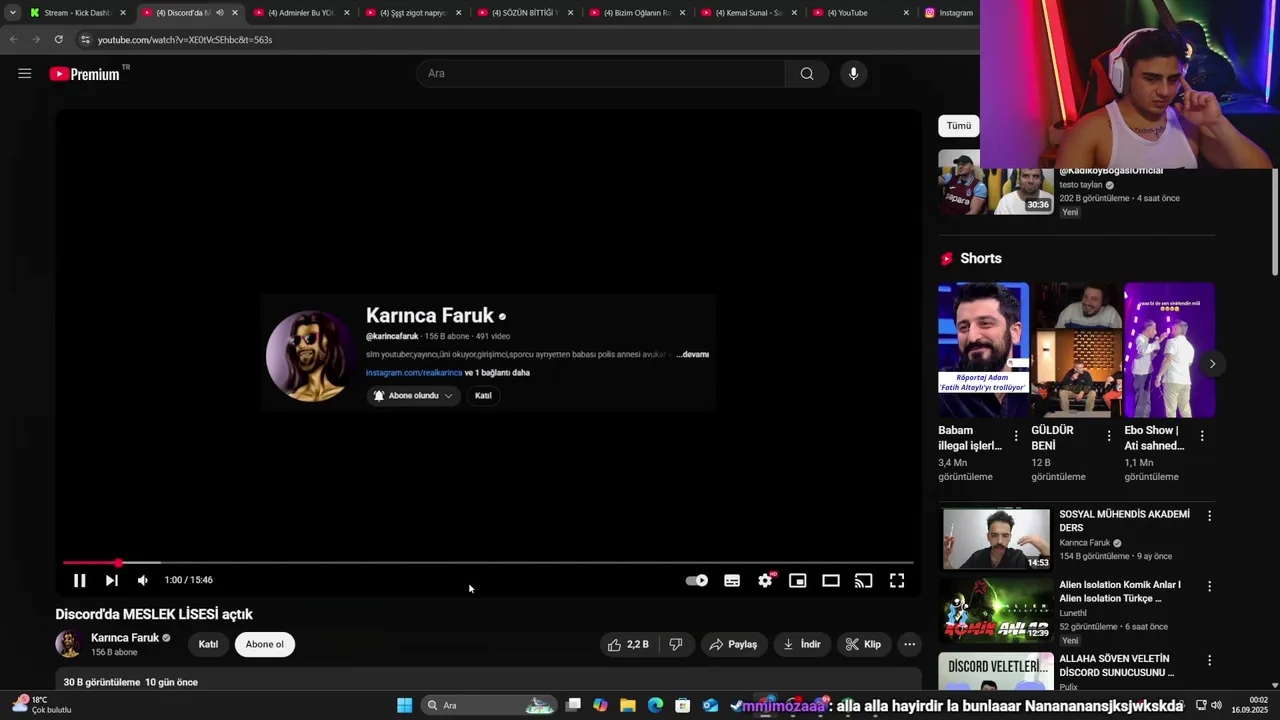Cast the video to a TV
The height and width of the screenshot is (720, 1280).
coord(864,580)
